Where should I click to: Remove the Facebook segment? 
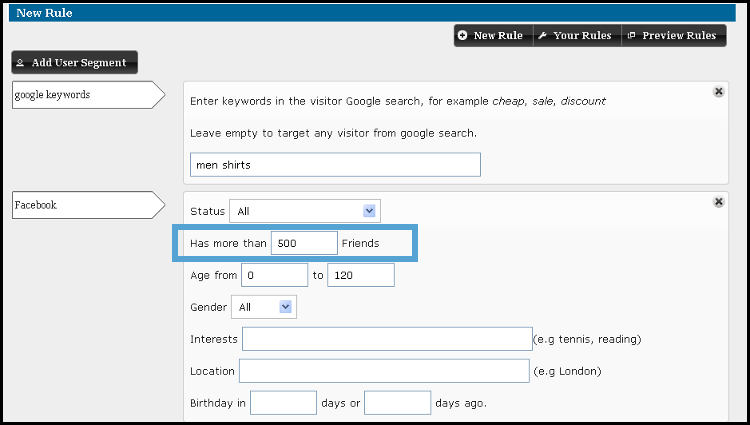(718, 202)
